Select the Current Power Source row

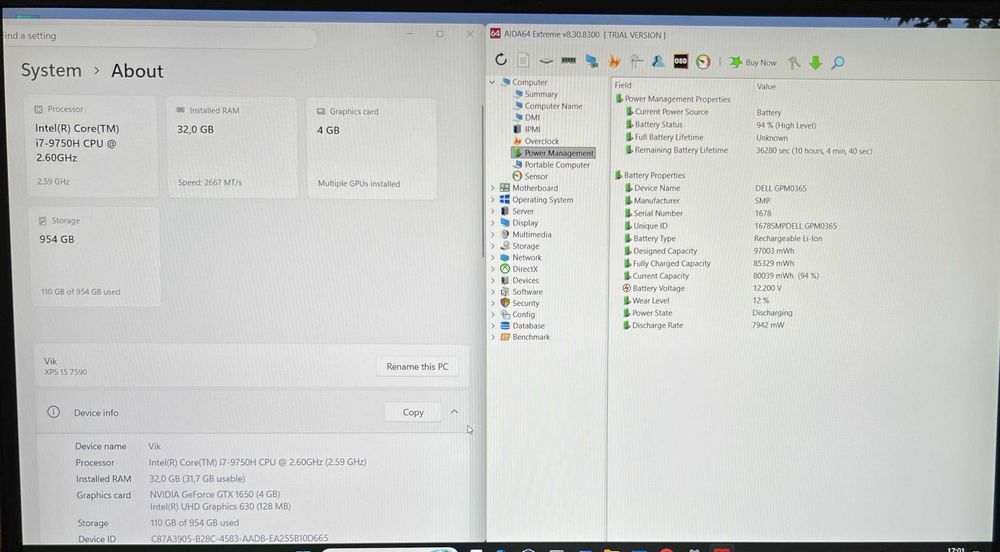click(x=703, y=112)
